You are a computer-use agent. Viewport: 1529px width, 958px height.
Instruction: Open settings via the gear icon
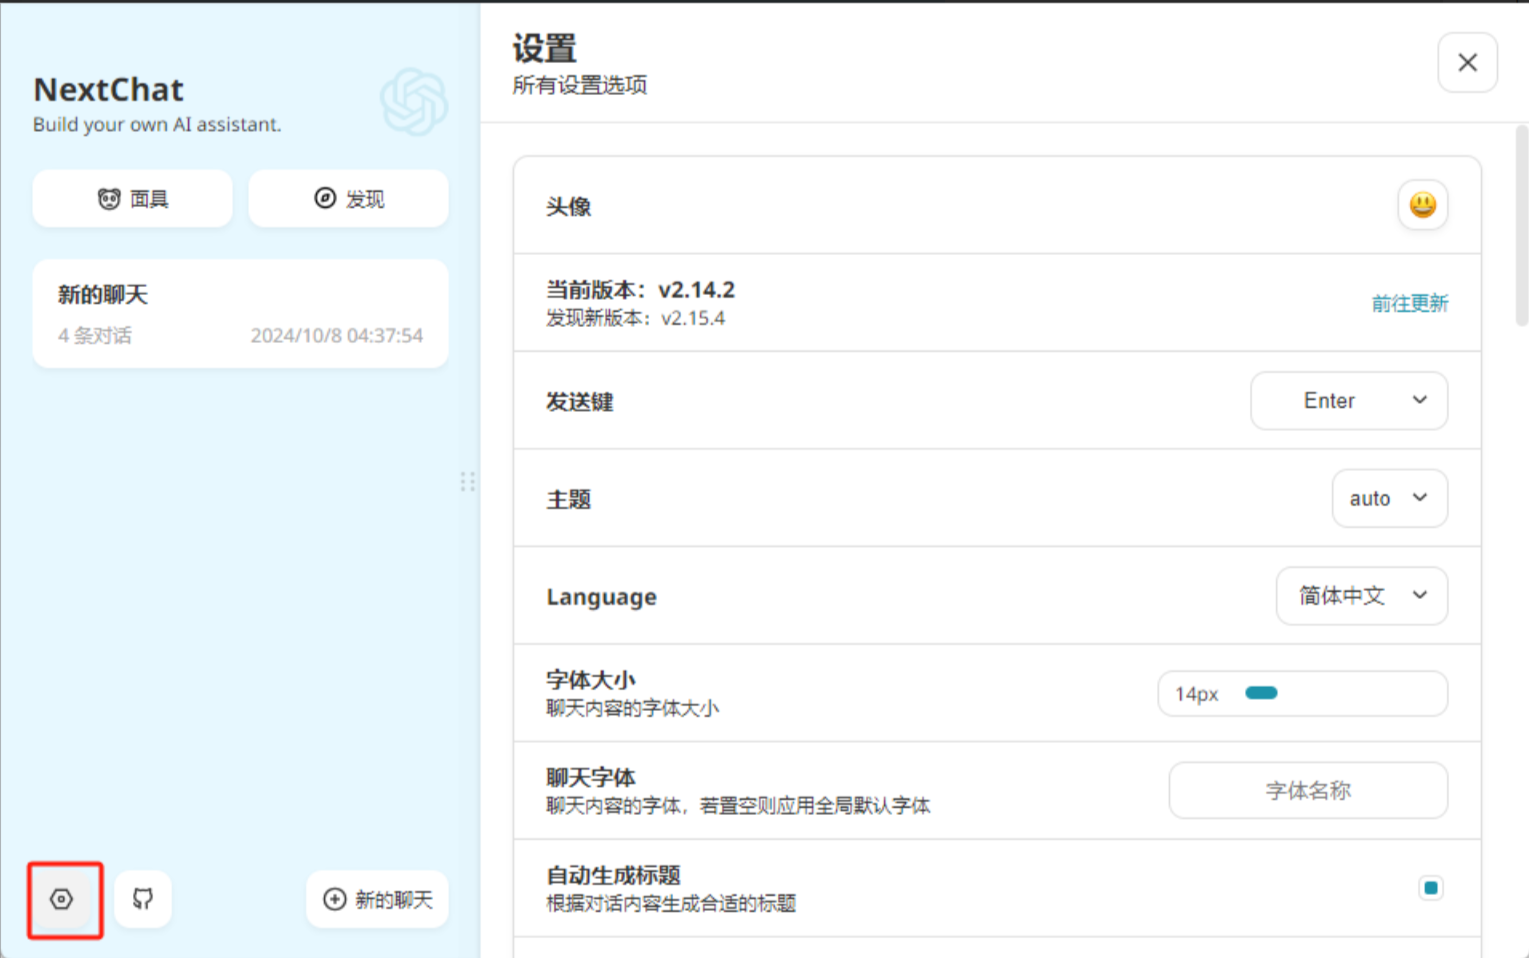point(62,899)
